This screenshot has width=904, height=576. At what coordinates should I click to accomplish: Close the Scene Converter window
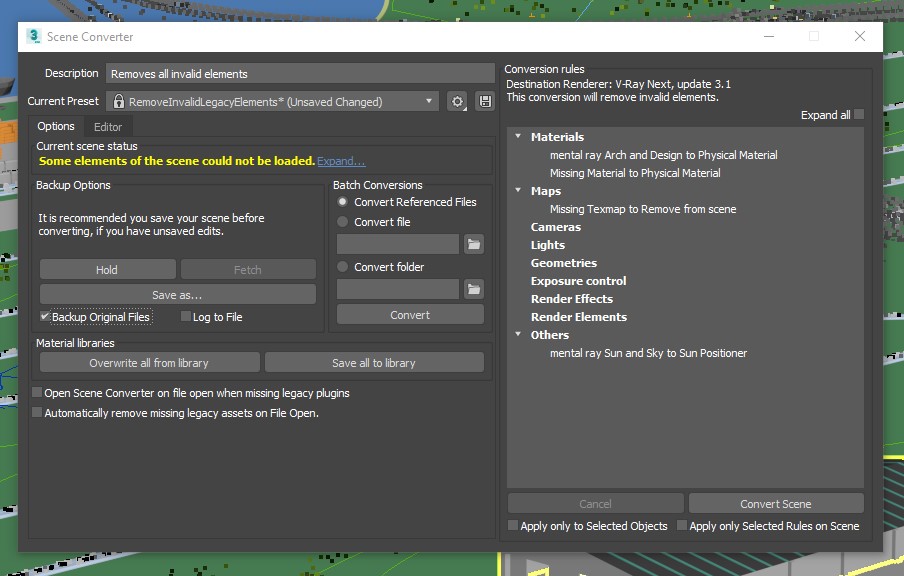coord(860,36)
